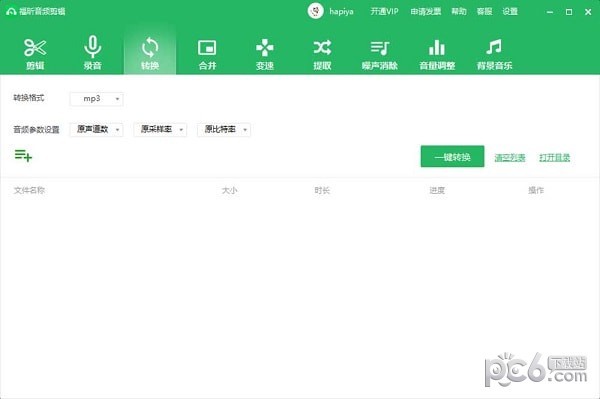Open the 原采样率 sample rate dropdown
This screenshot has height=399, width=600.
coord(160,129)
